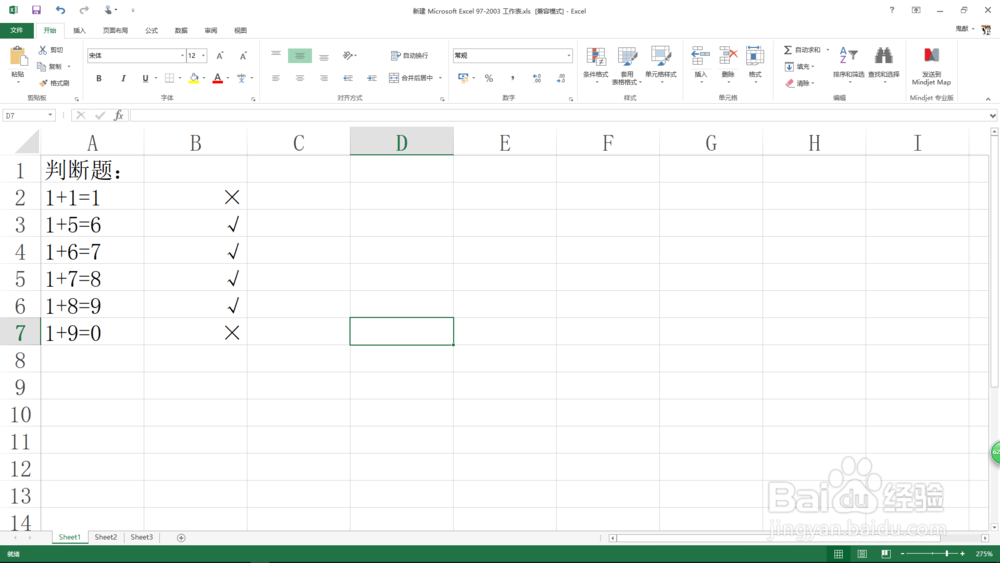The height and width of the screenshot is (563, 1000).
Task: Expand the merge and center dropdown arrow
Action: click(x=440, y=78)
